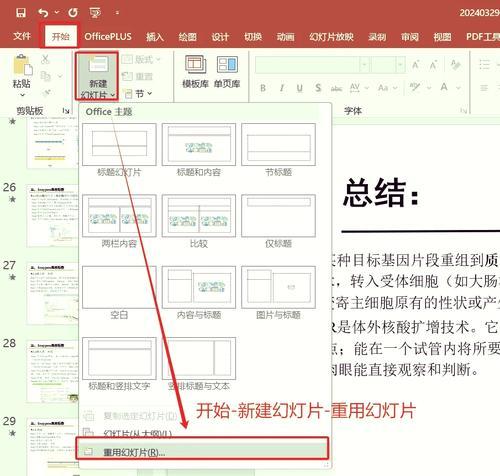The width and height of the screenshot is (500, 476).
Task: Toggle Bold formatting
Action: point(263,88)
